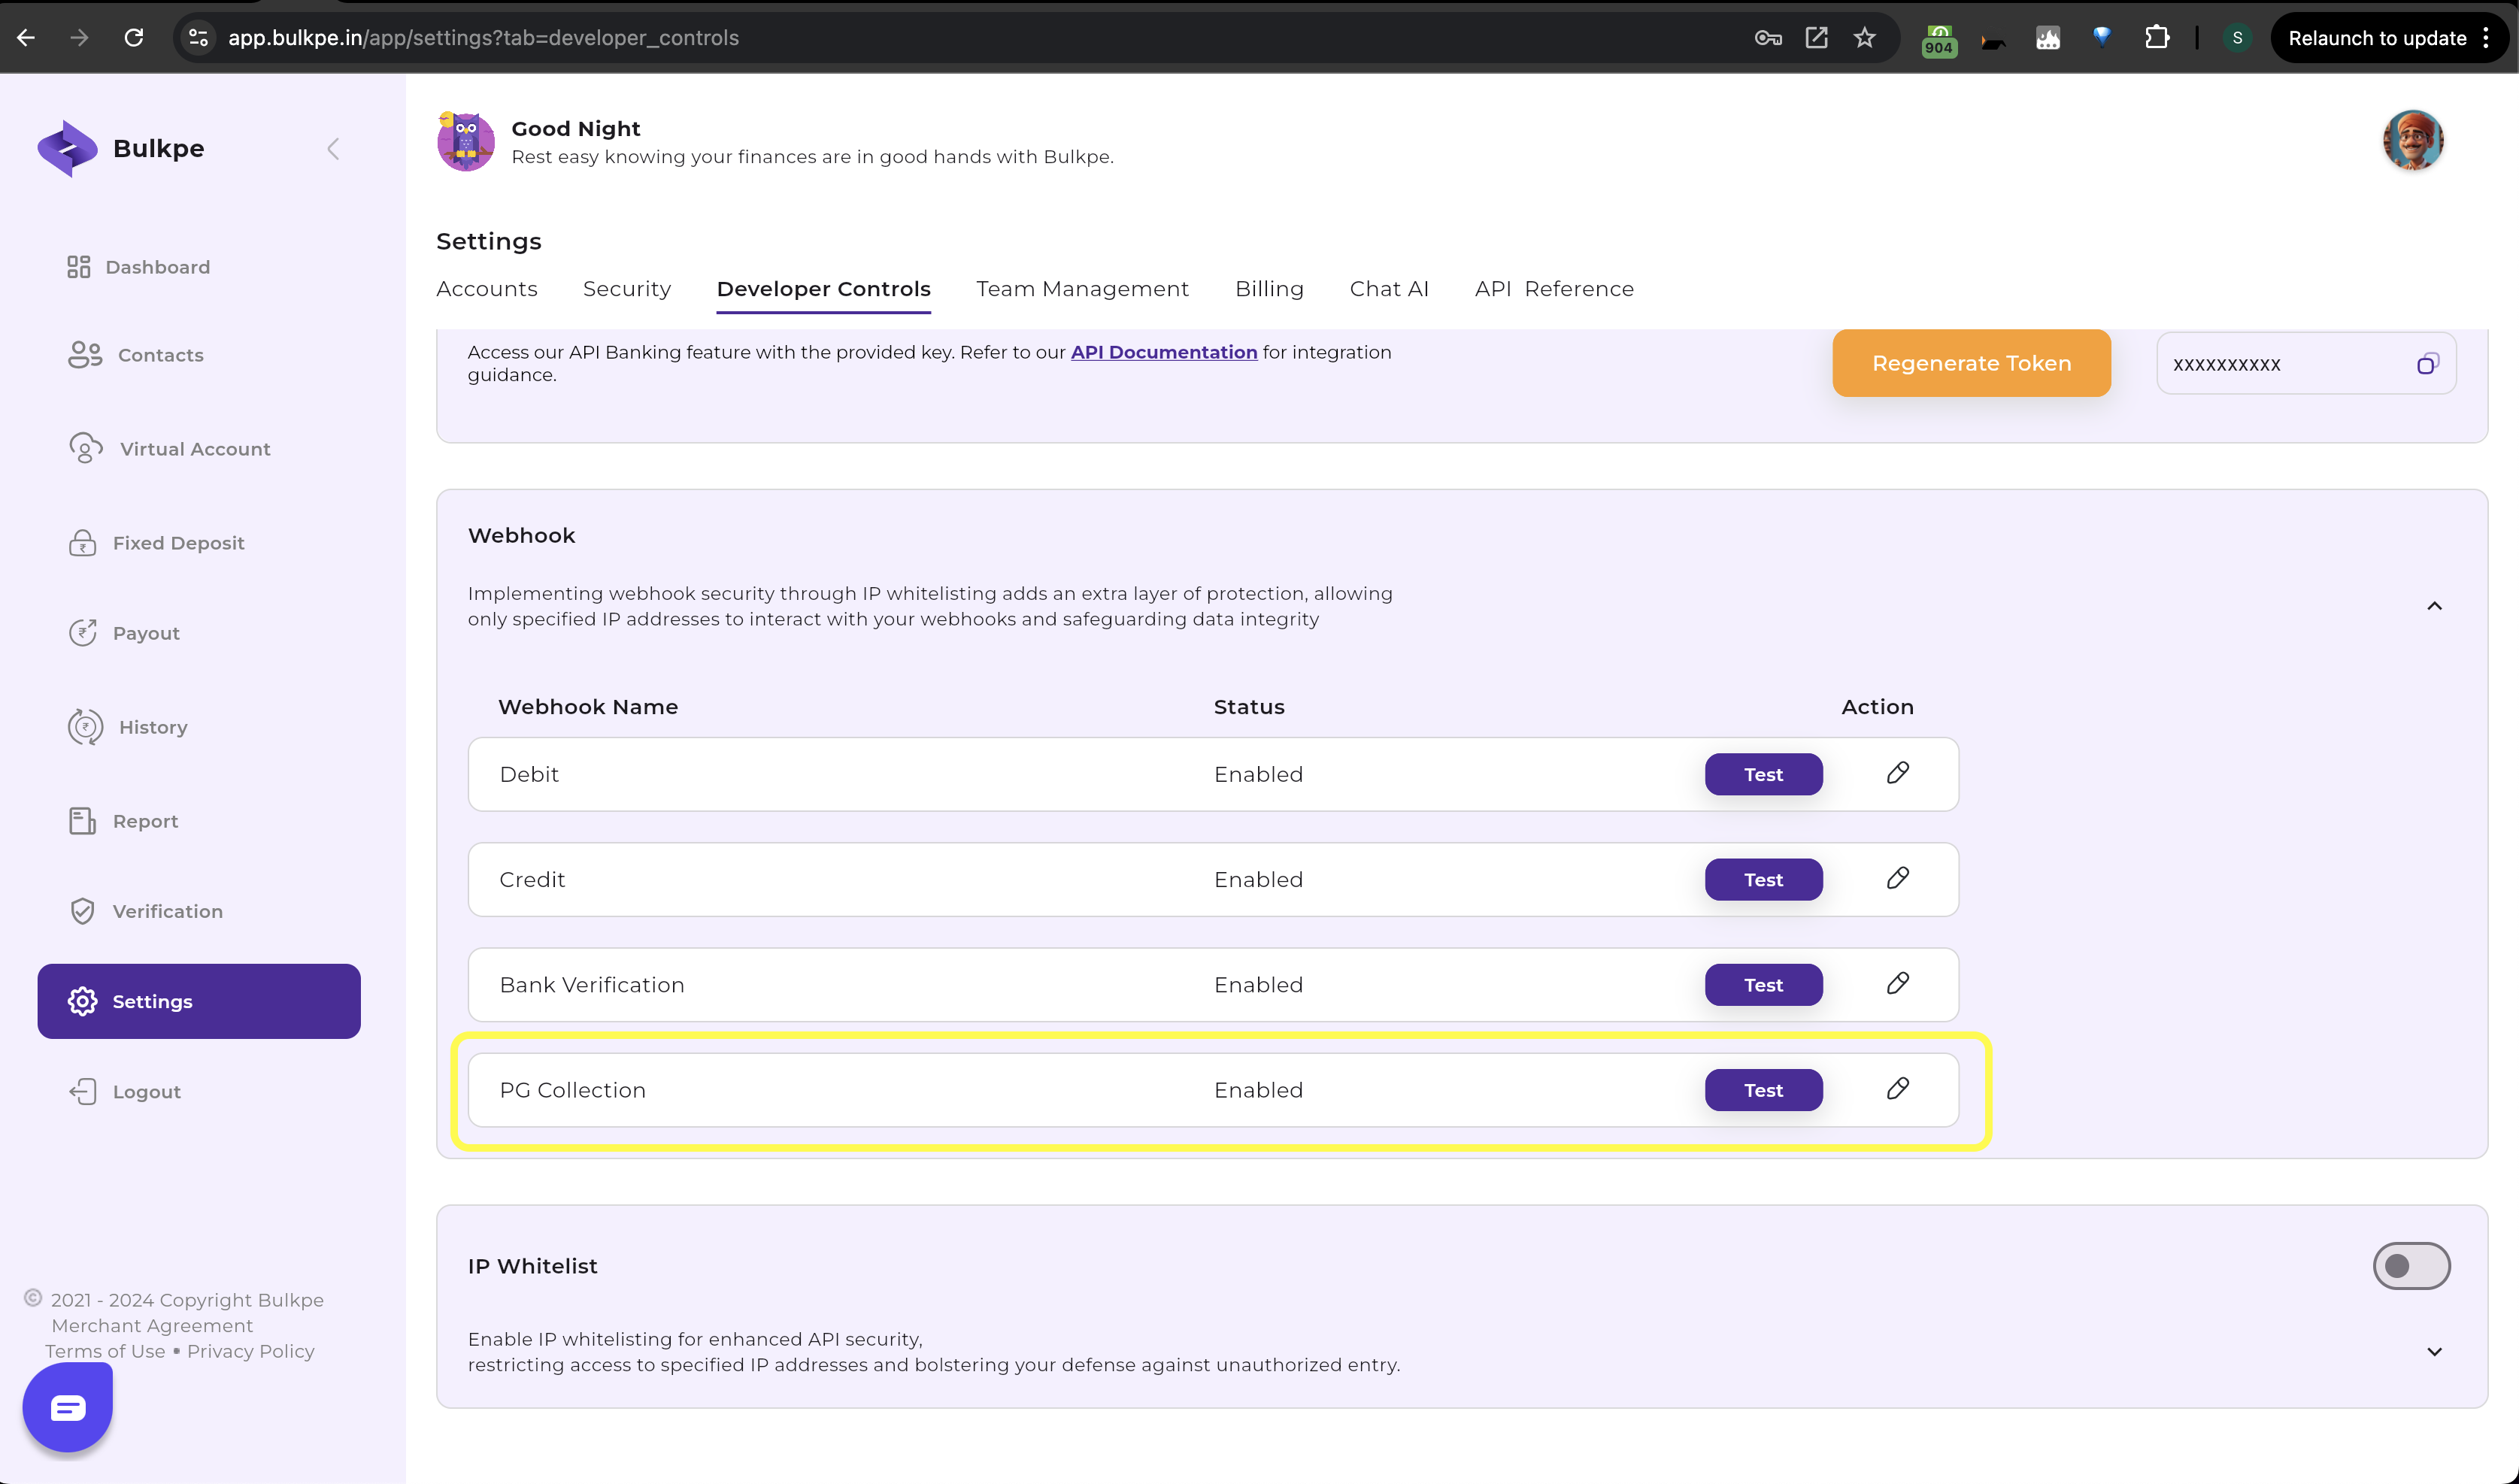The image size is (2519, 1484).
Task: Edit the Bank Verification webhook
Action: pyautogui.click(x=1898, y=983)
